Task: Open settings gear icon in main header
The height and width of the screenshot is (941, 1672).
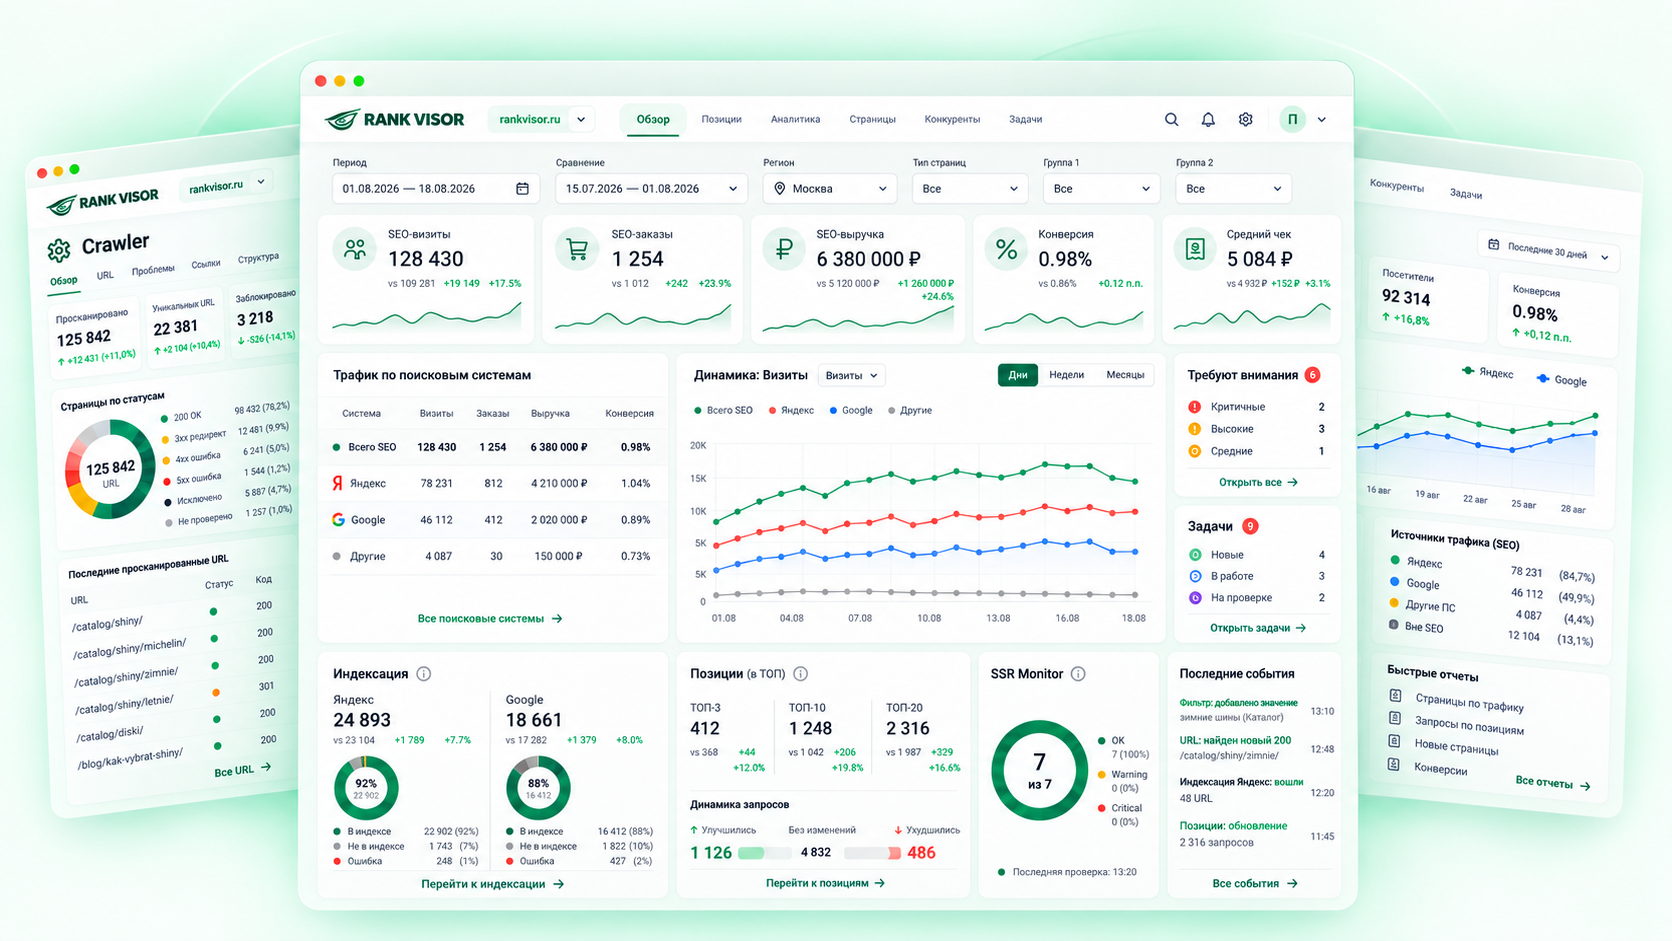Action: coord(1245,119)
